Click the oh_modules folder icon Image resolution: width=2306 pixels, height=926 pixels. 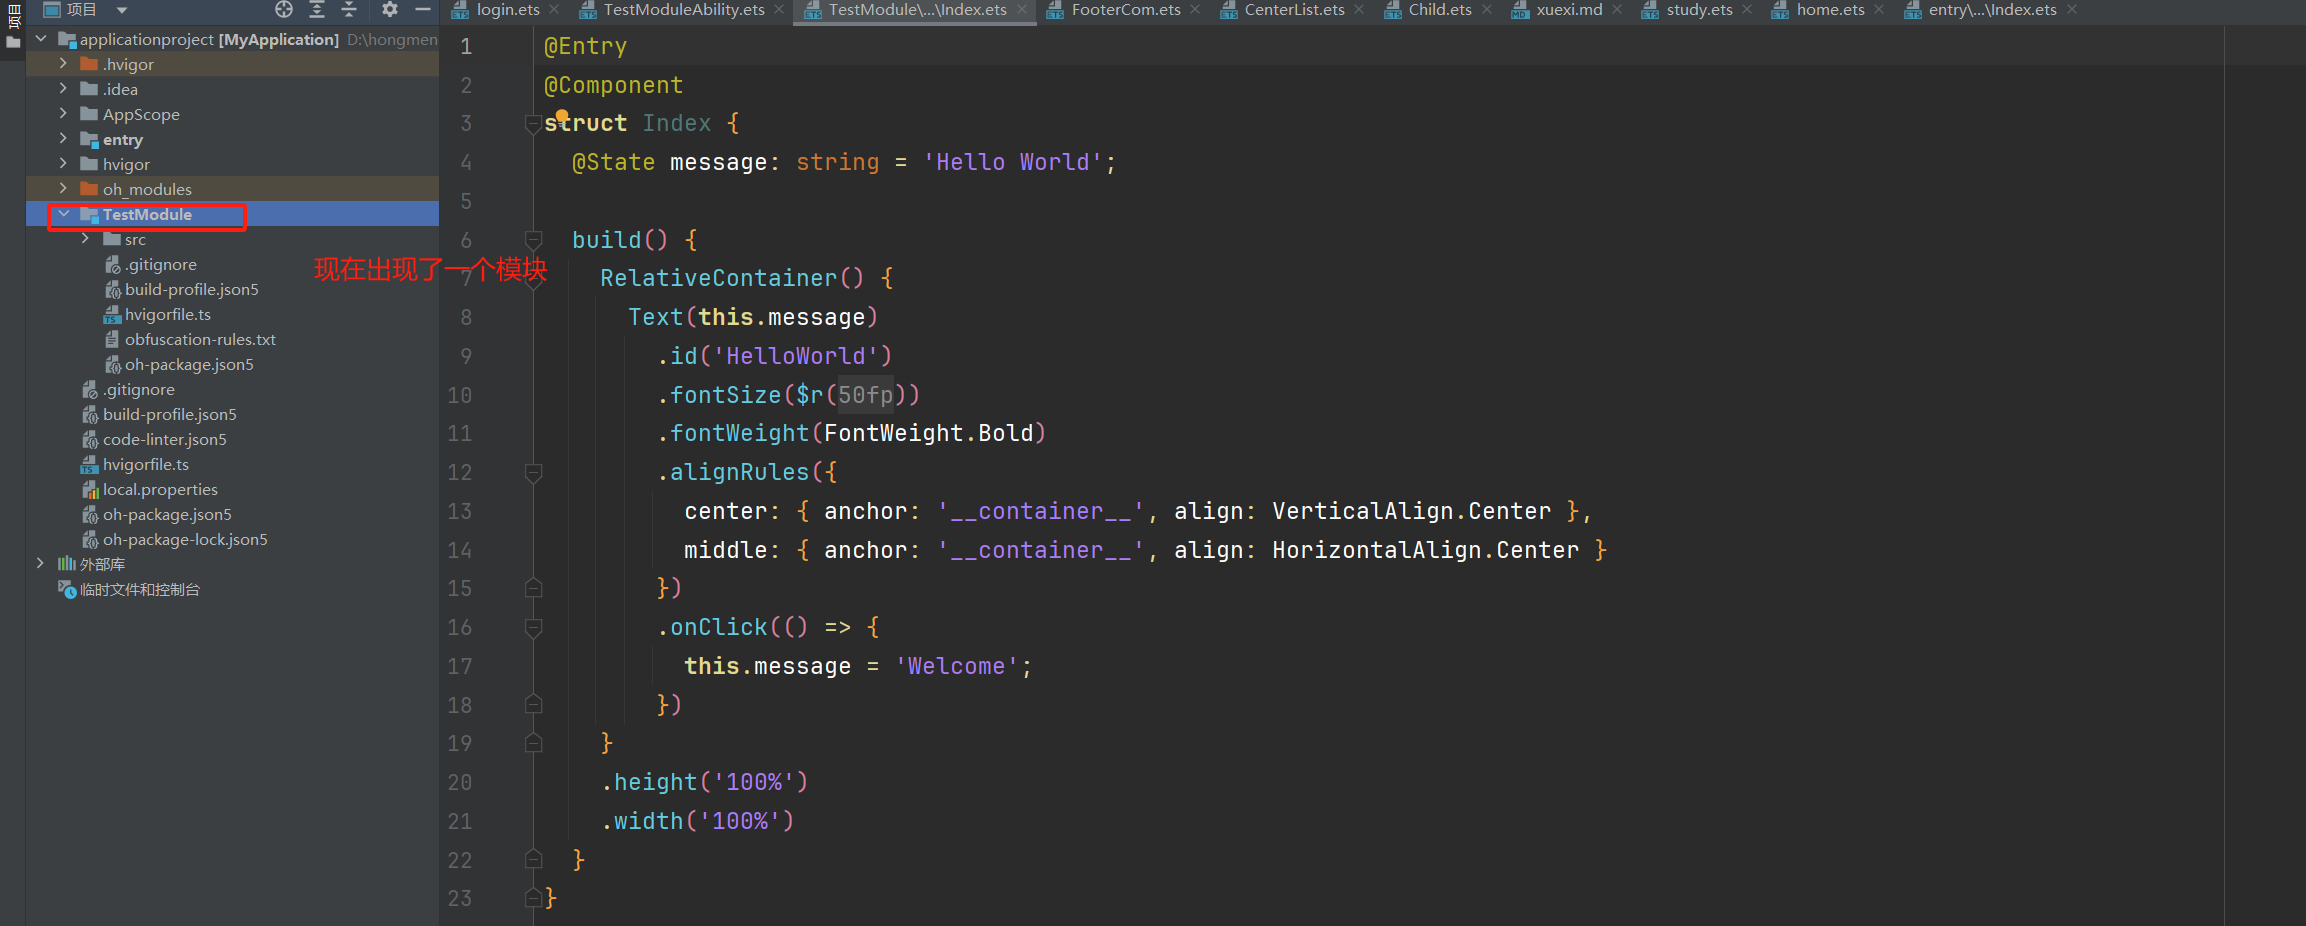pos(90,189)
